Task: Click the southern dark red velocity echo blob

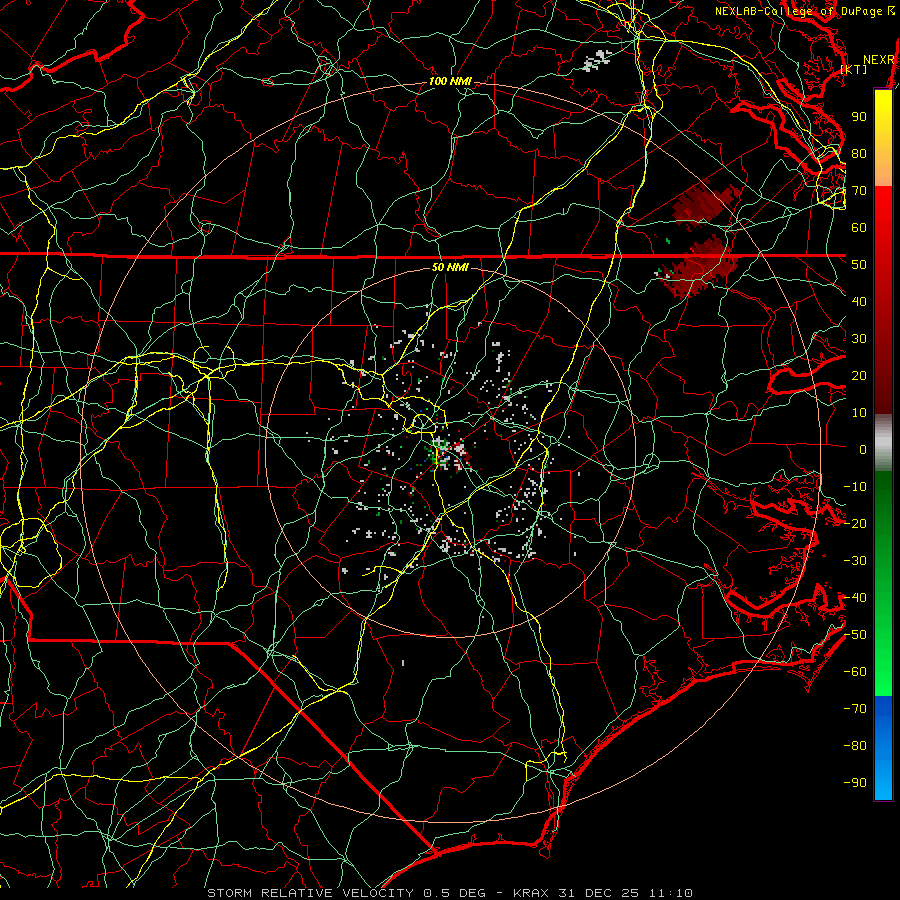Action: pyautogui.click(x=700, y=267)
